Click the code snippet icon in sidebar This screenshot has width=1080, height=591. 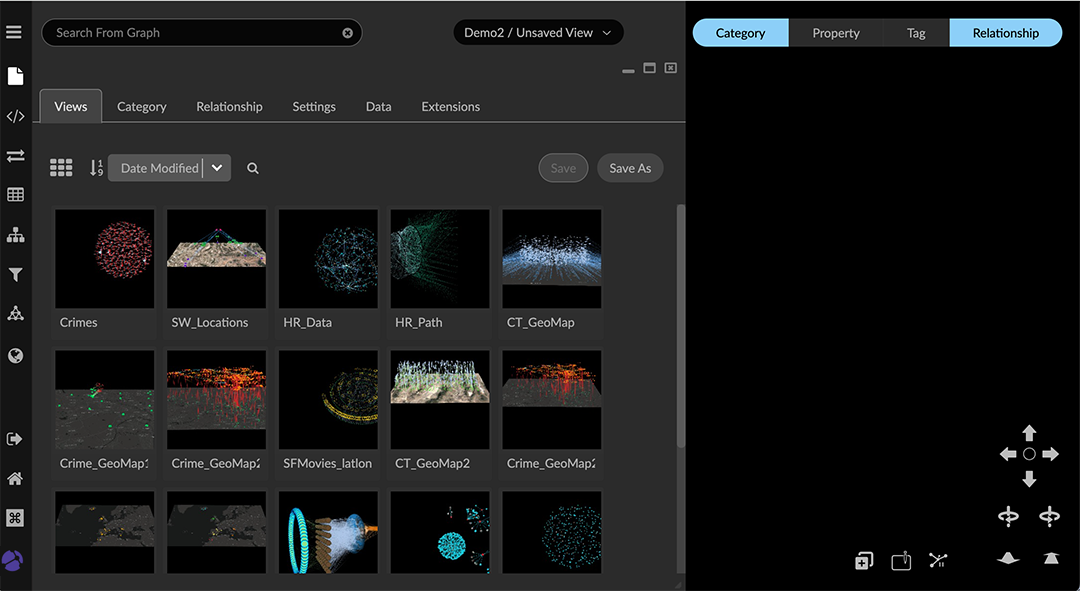[15, 116]
